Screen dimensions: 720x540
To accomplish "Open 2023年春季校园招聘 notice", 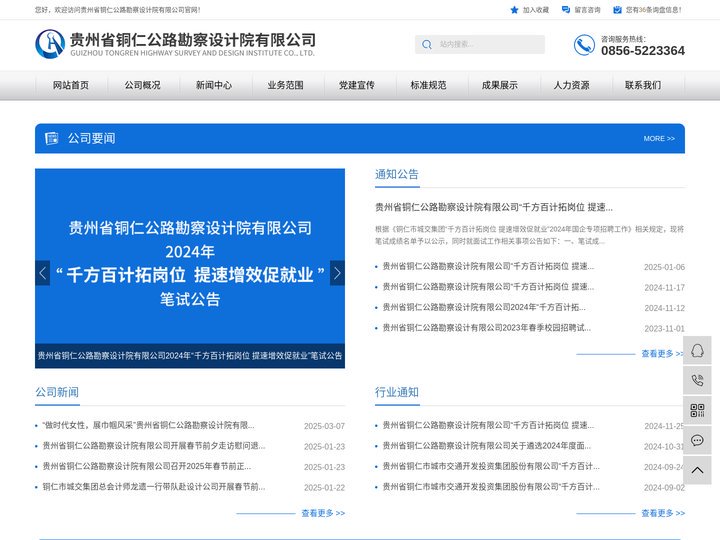I will (487, 328).
